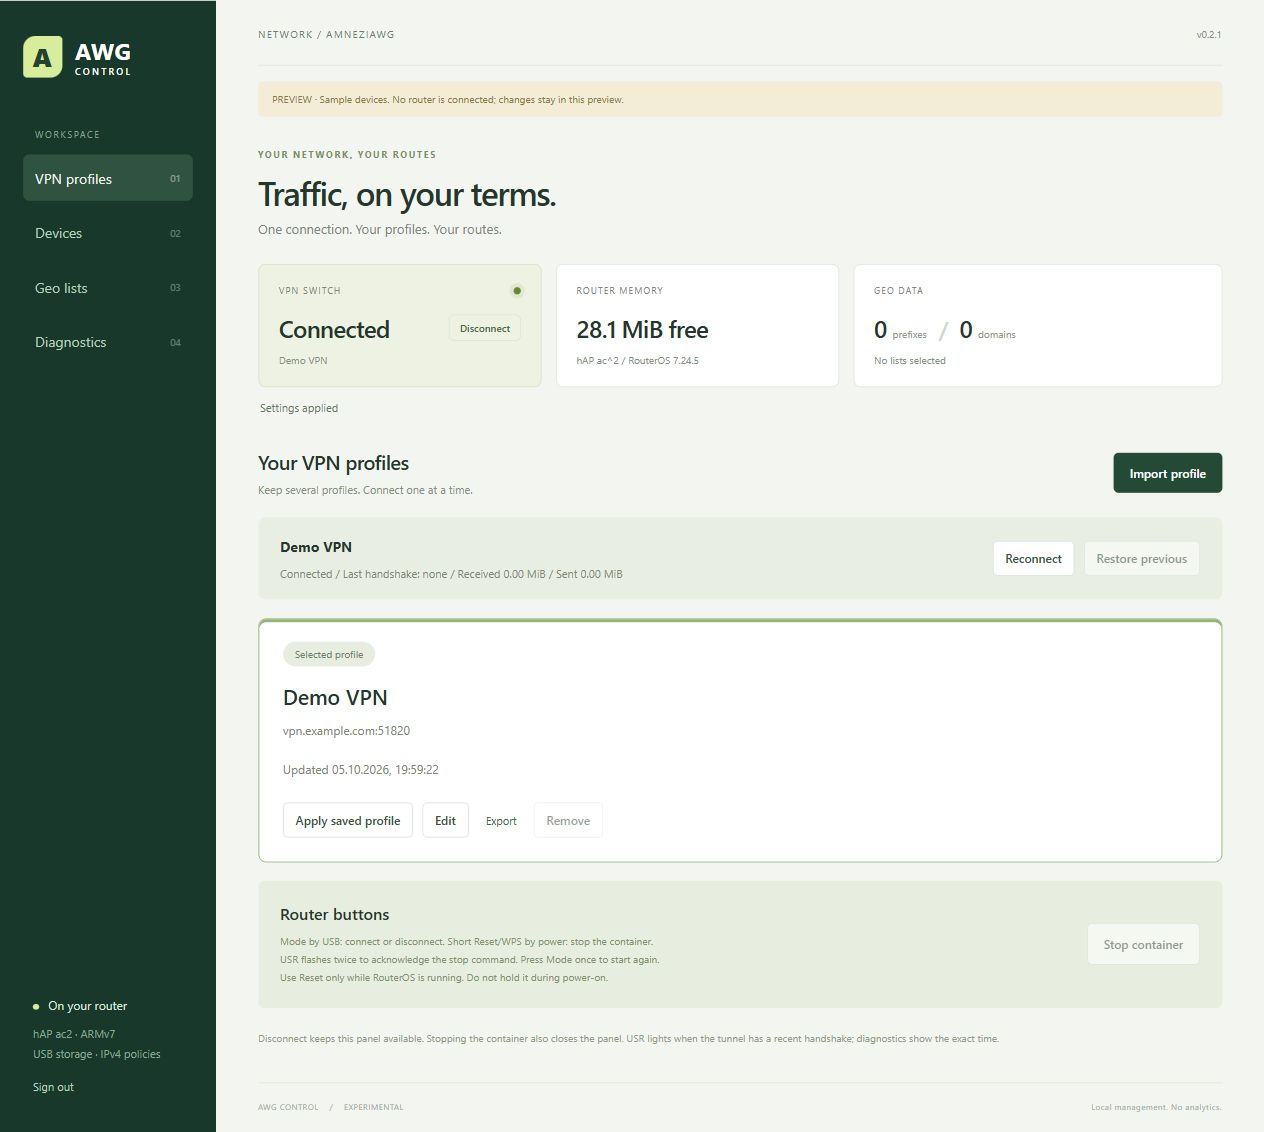Click the Remove profile button

pos(568,820)
